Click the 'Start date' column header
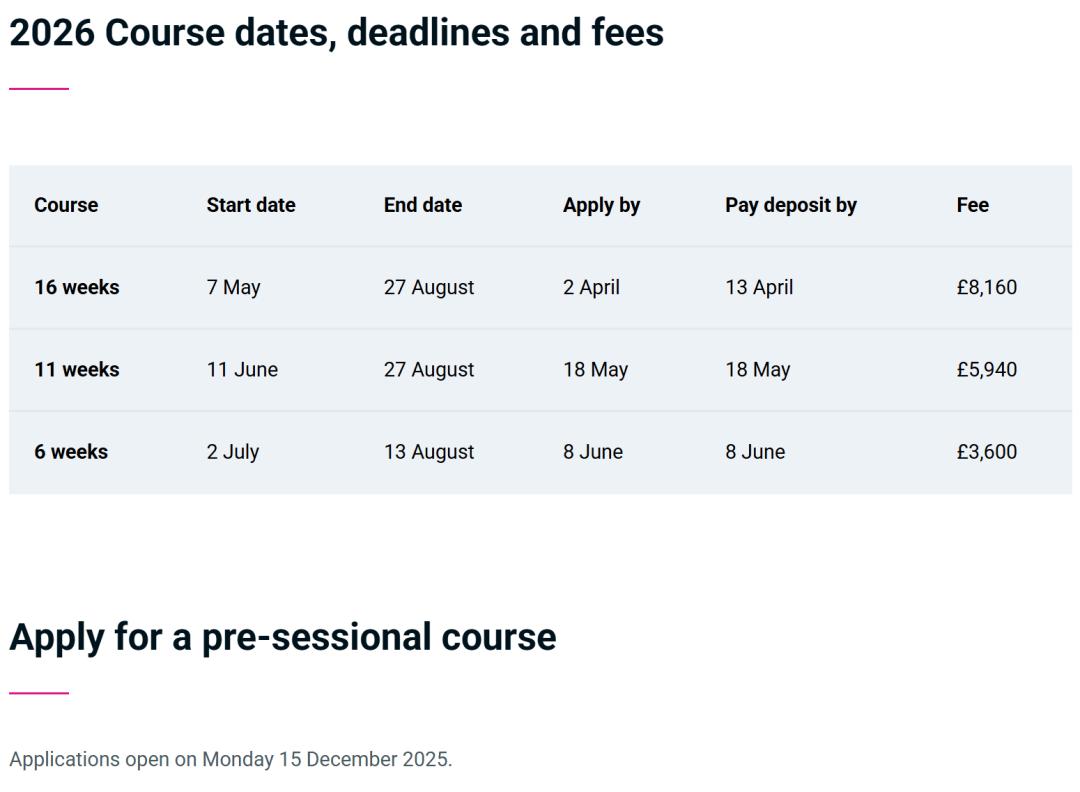 coord(251,205)
